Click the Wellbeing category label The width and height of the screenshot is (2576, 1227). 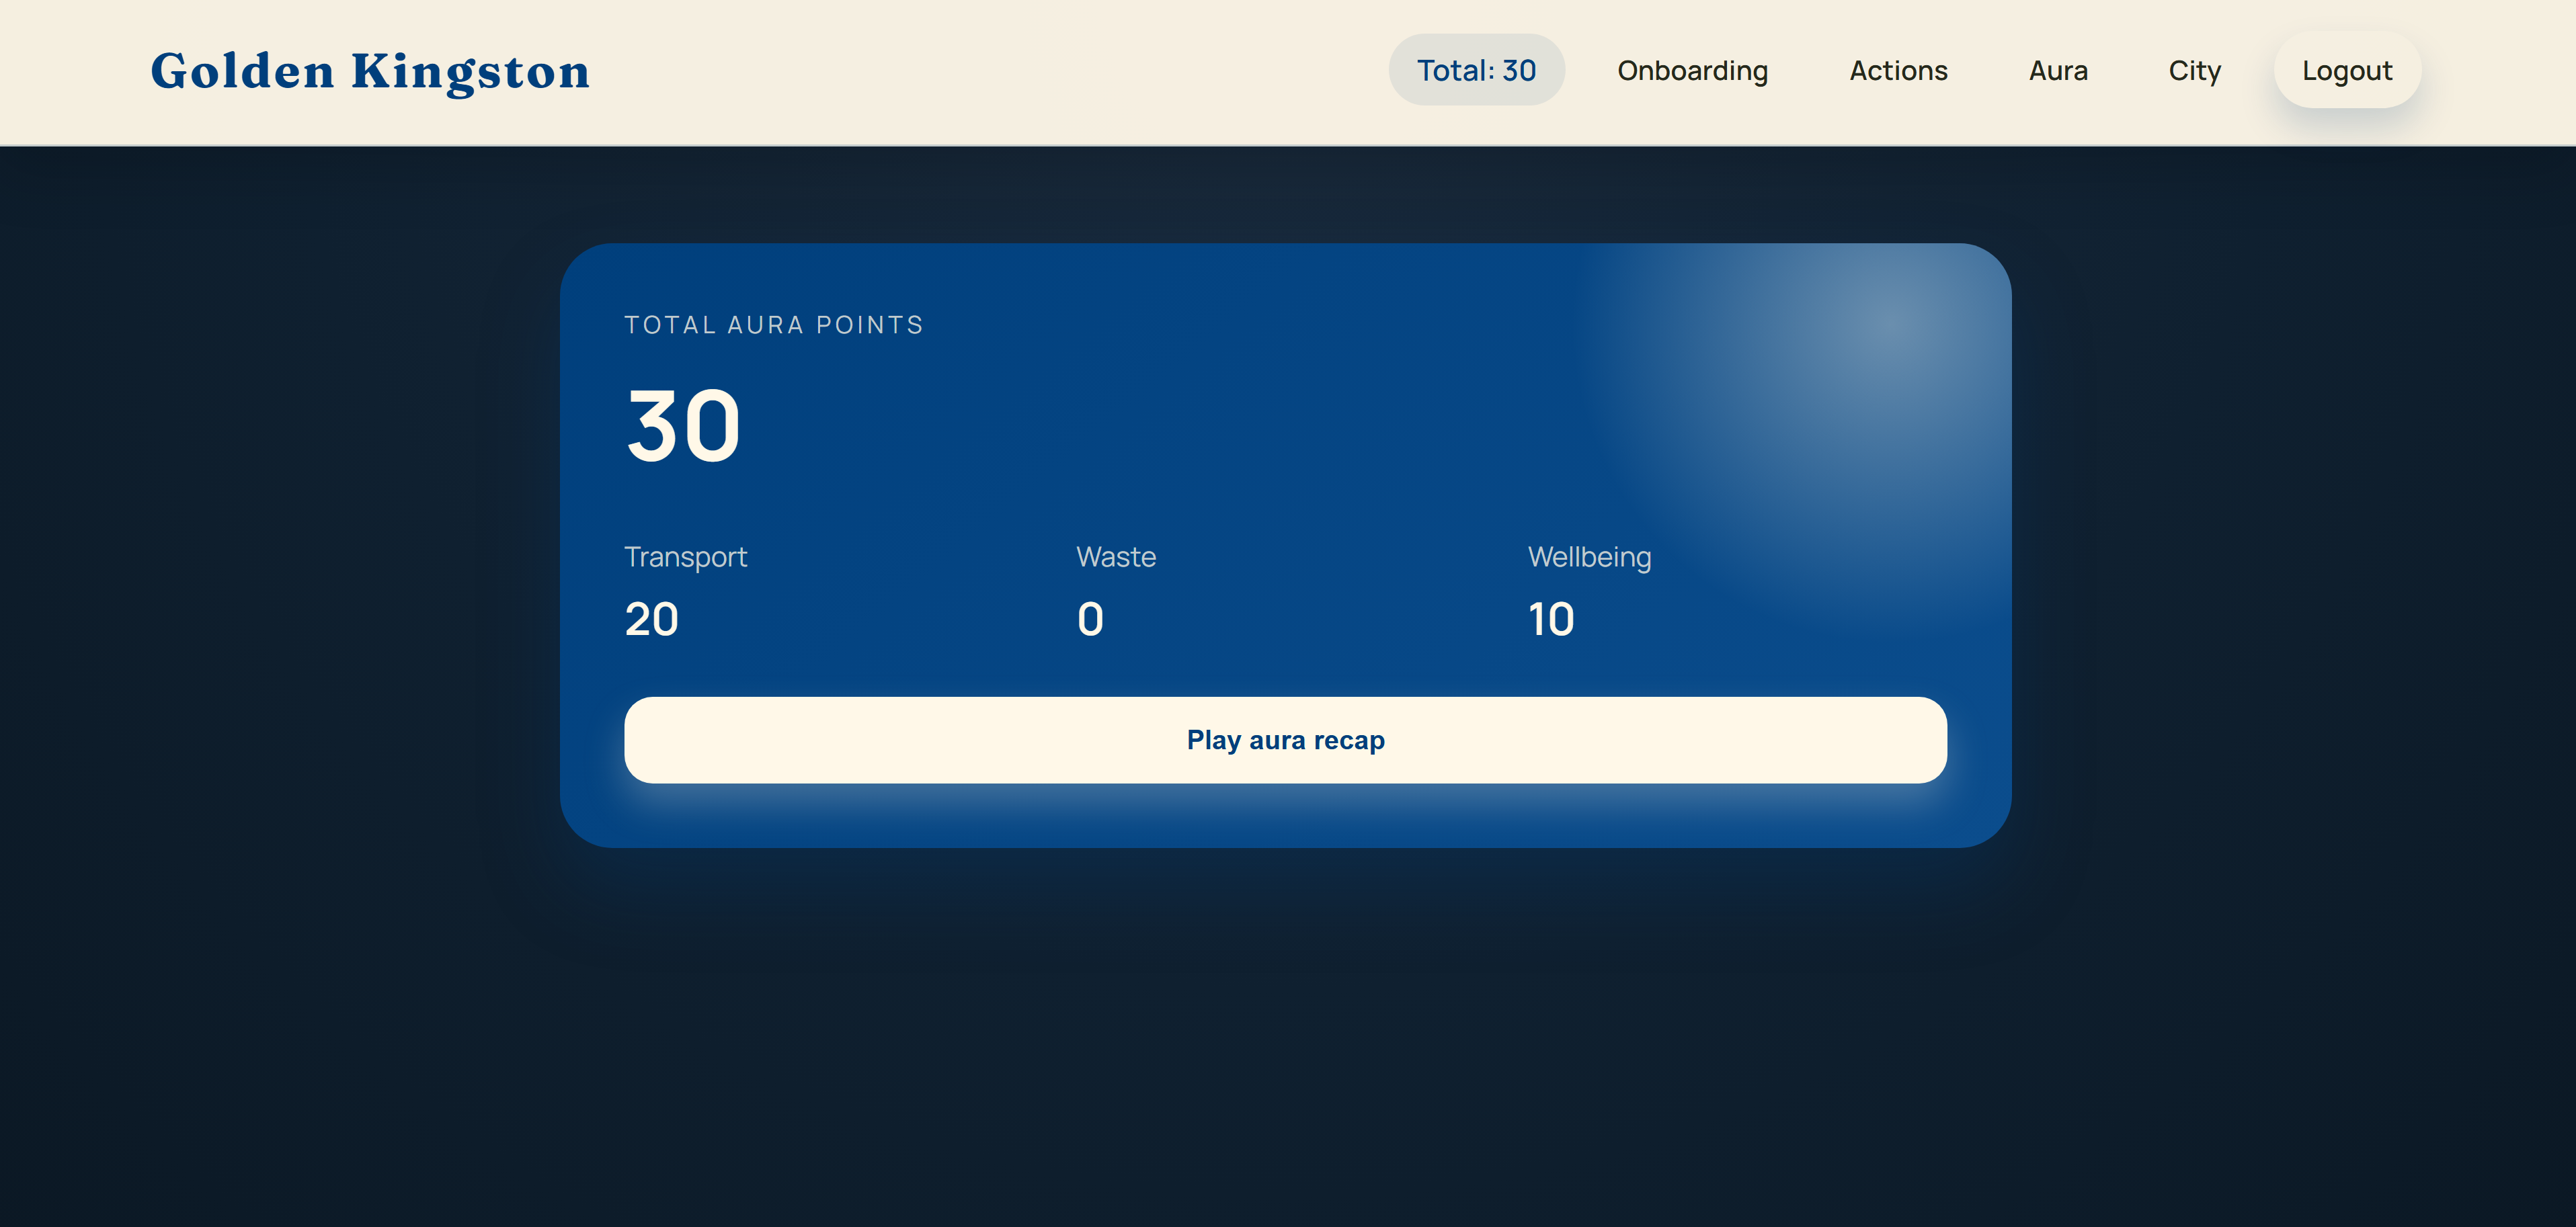click(1589, 557)
